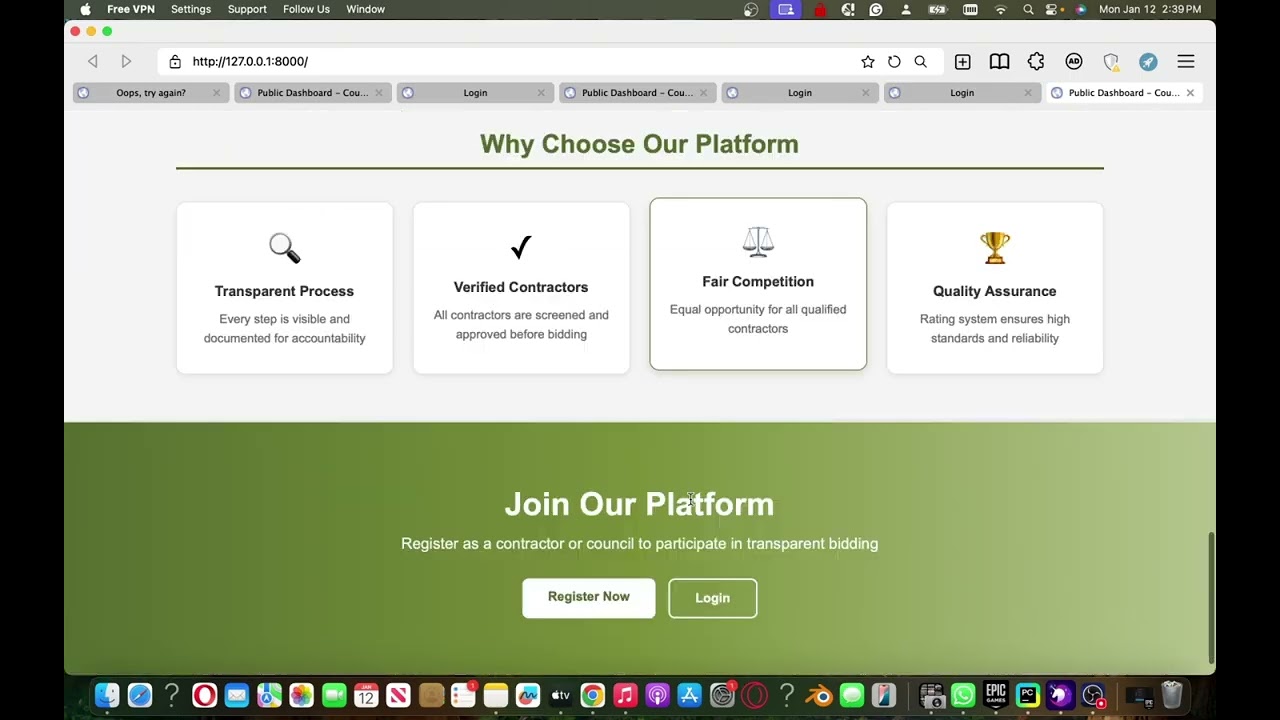Open PyCharm from the dock
The width and height of the screenshot is (1280, 720).
[x=1028, y=695]
